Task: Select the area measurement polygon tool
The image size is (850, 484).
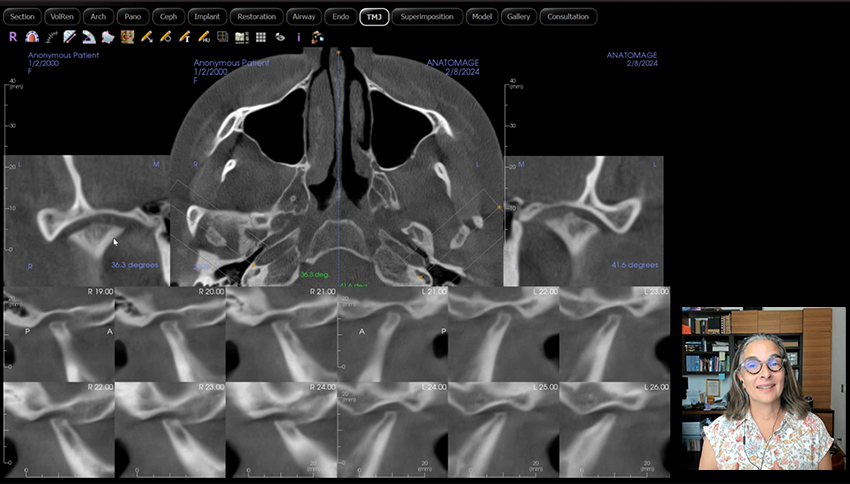Action: coord(108,37)
